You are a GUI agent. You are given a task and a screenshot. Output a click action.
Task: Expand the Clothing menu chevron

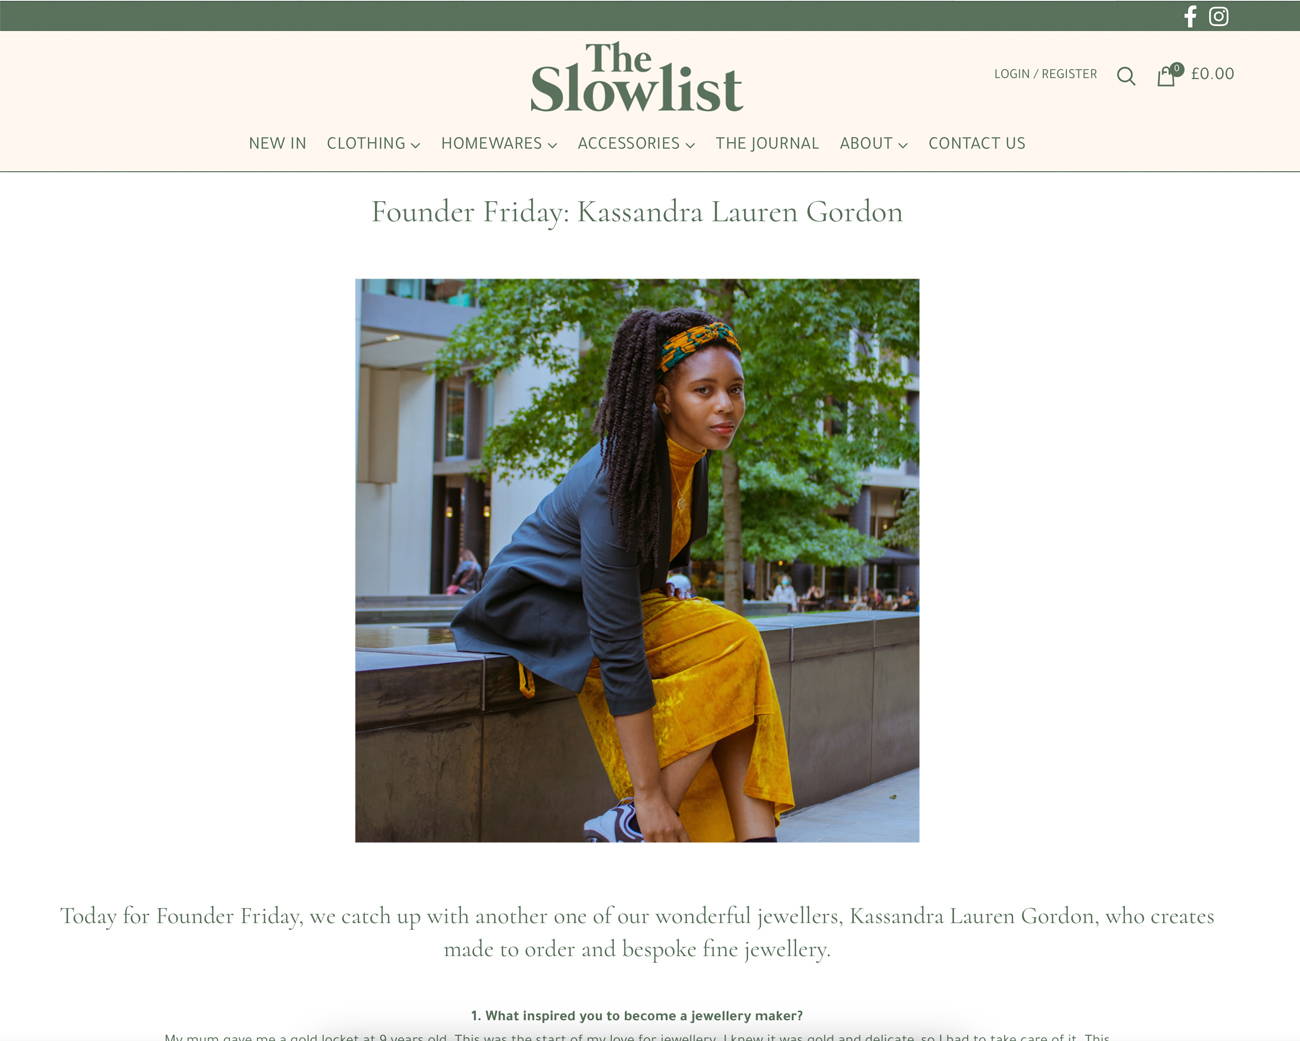[415, 145]
